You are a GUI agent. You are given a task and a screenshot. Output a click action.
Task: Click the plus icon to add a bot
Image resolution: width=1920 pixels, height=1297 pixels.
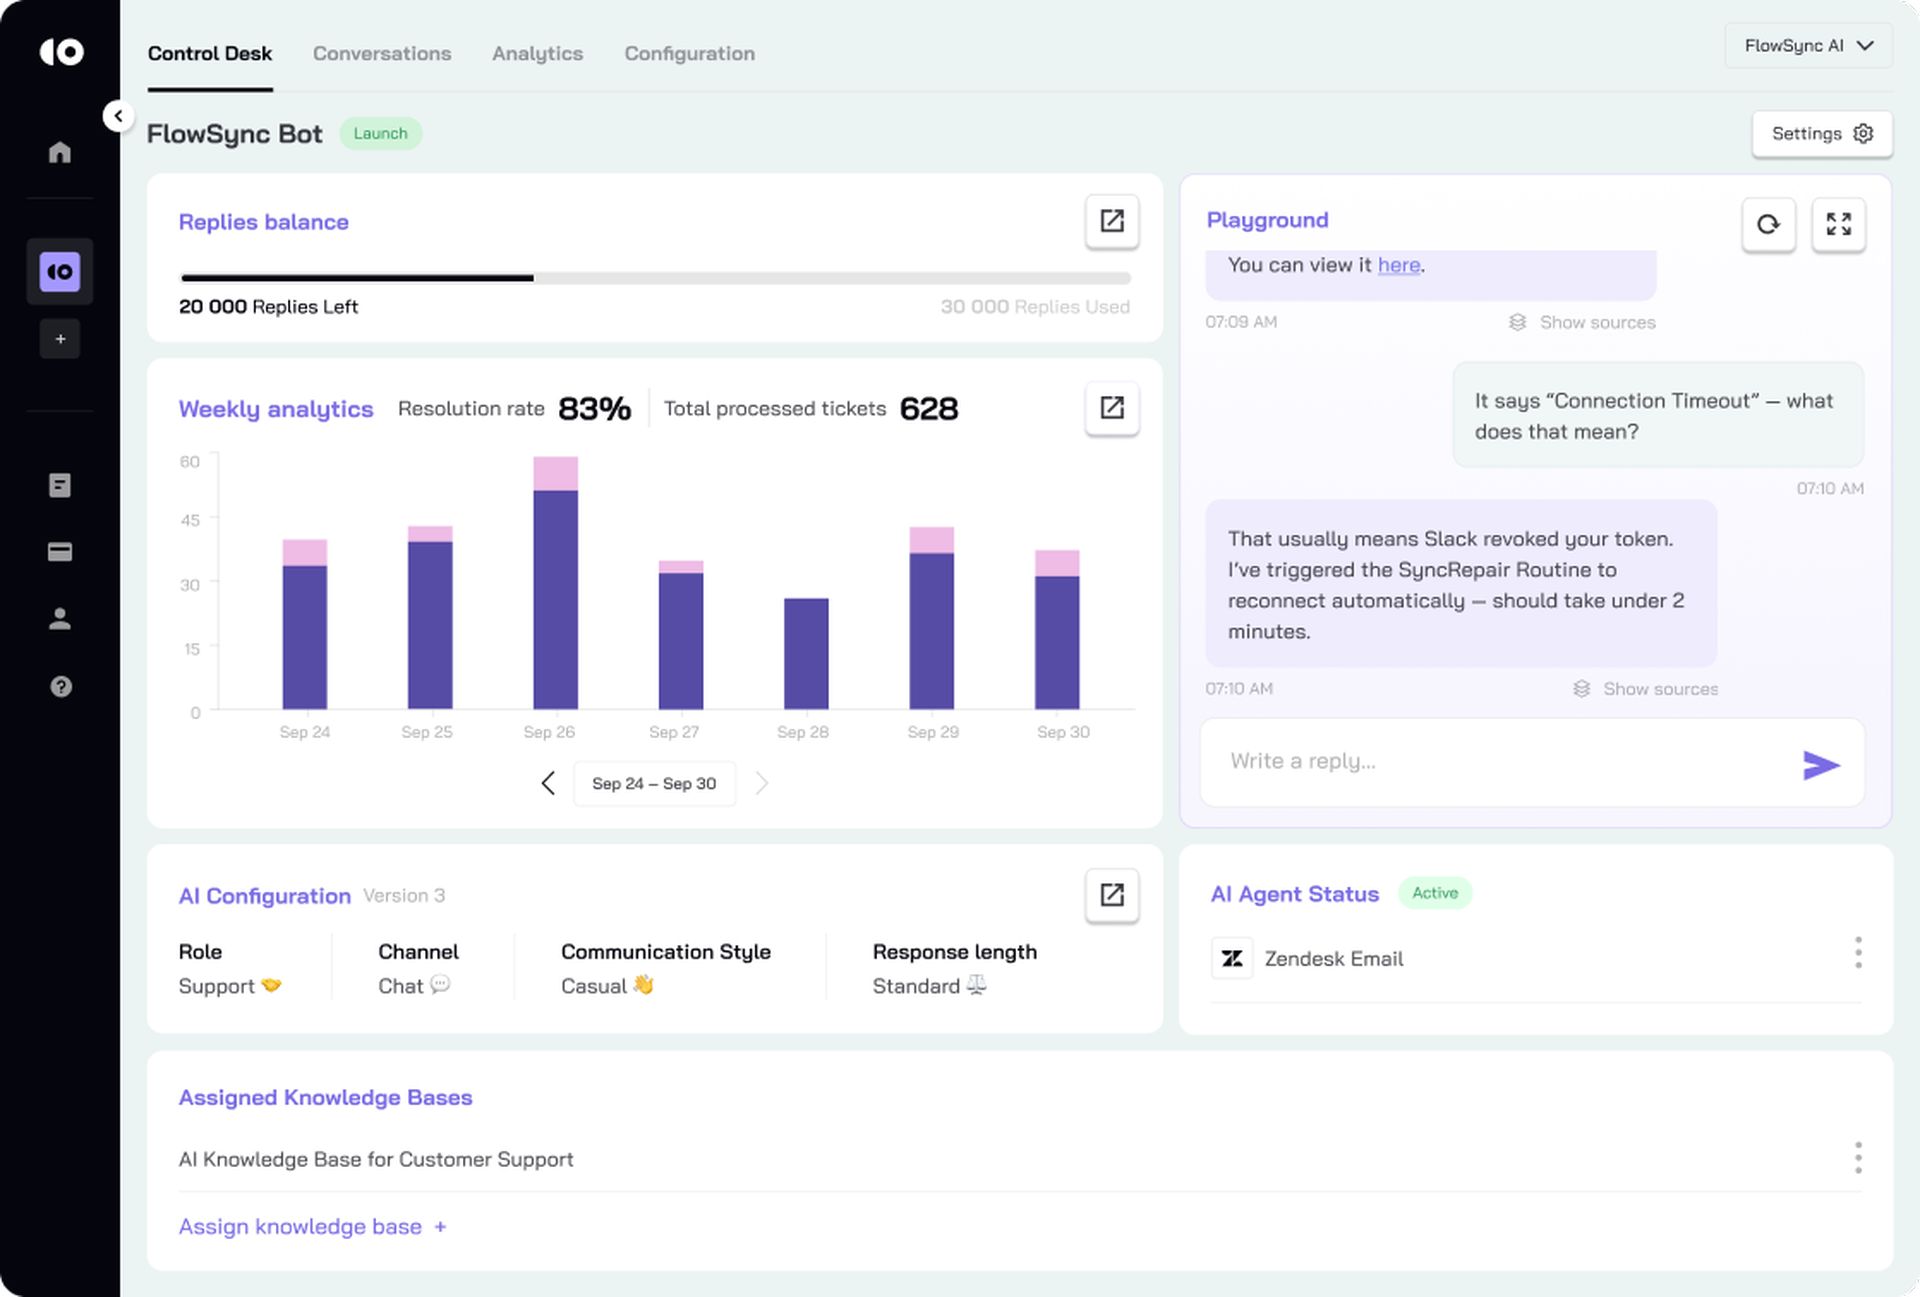[x=59, y=338]
